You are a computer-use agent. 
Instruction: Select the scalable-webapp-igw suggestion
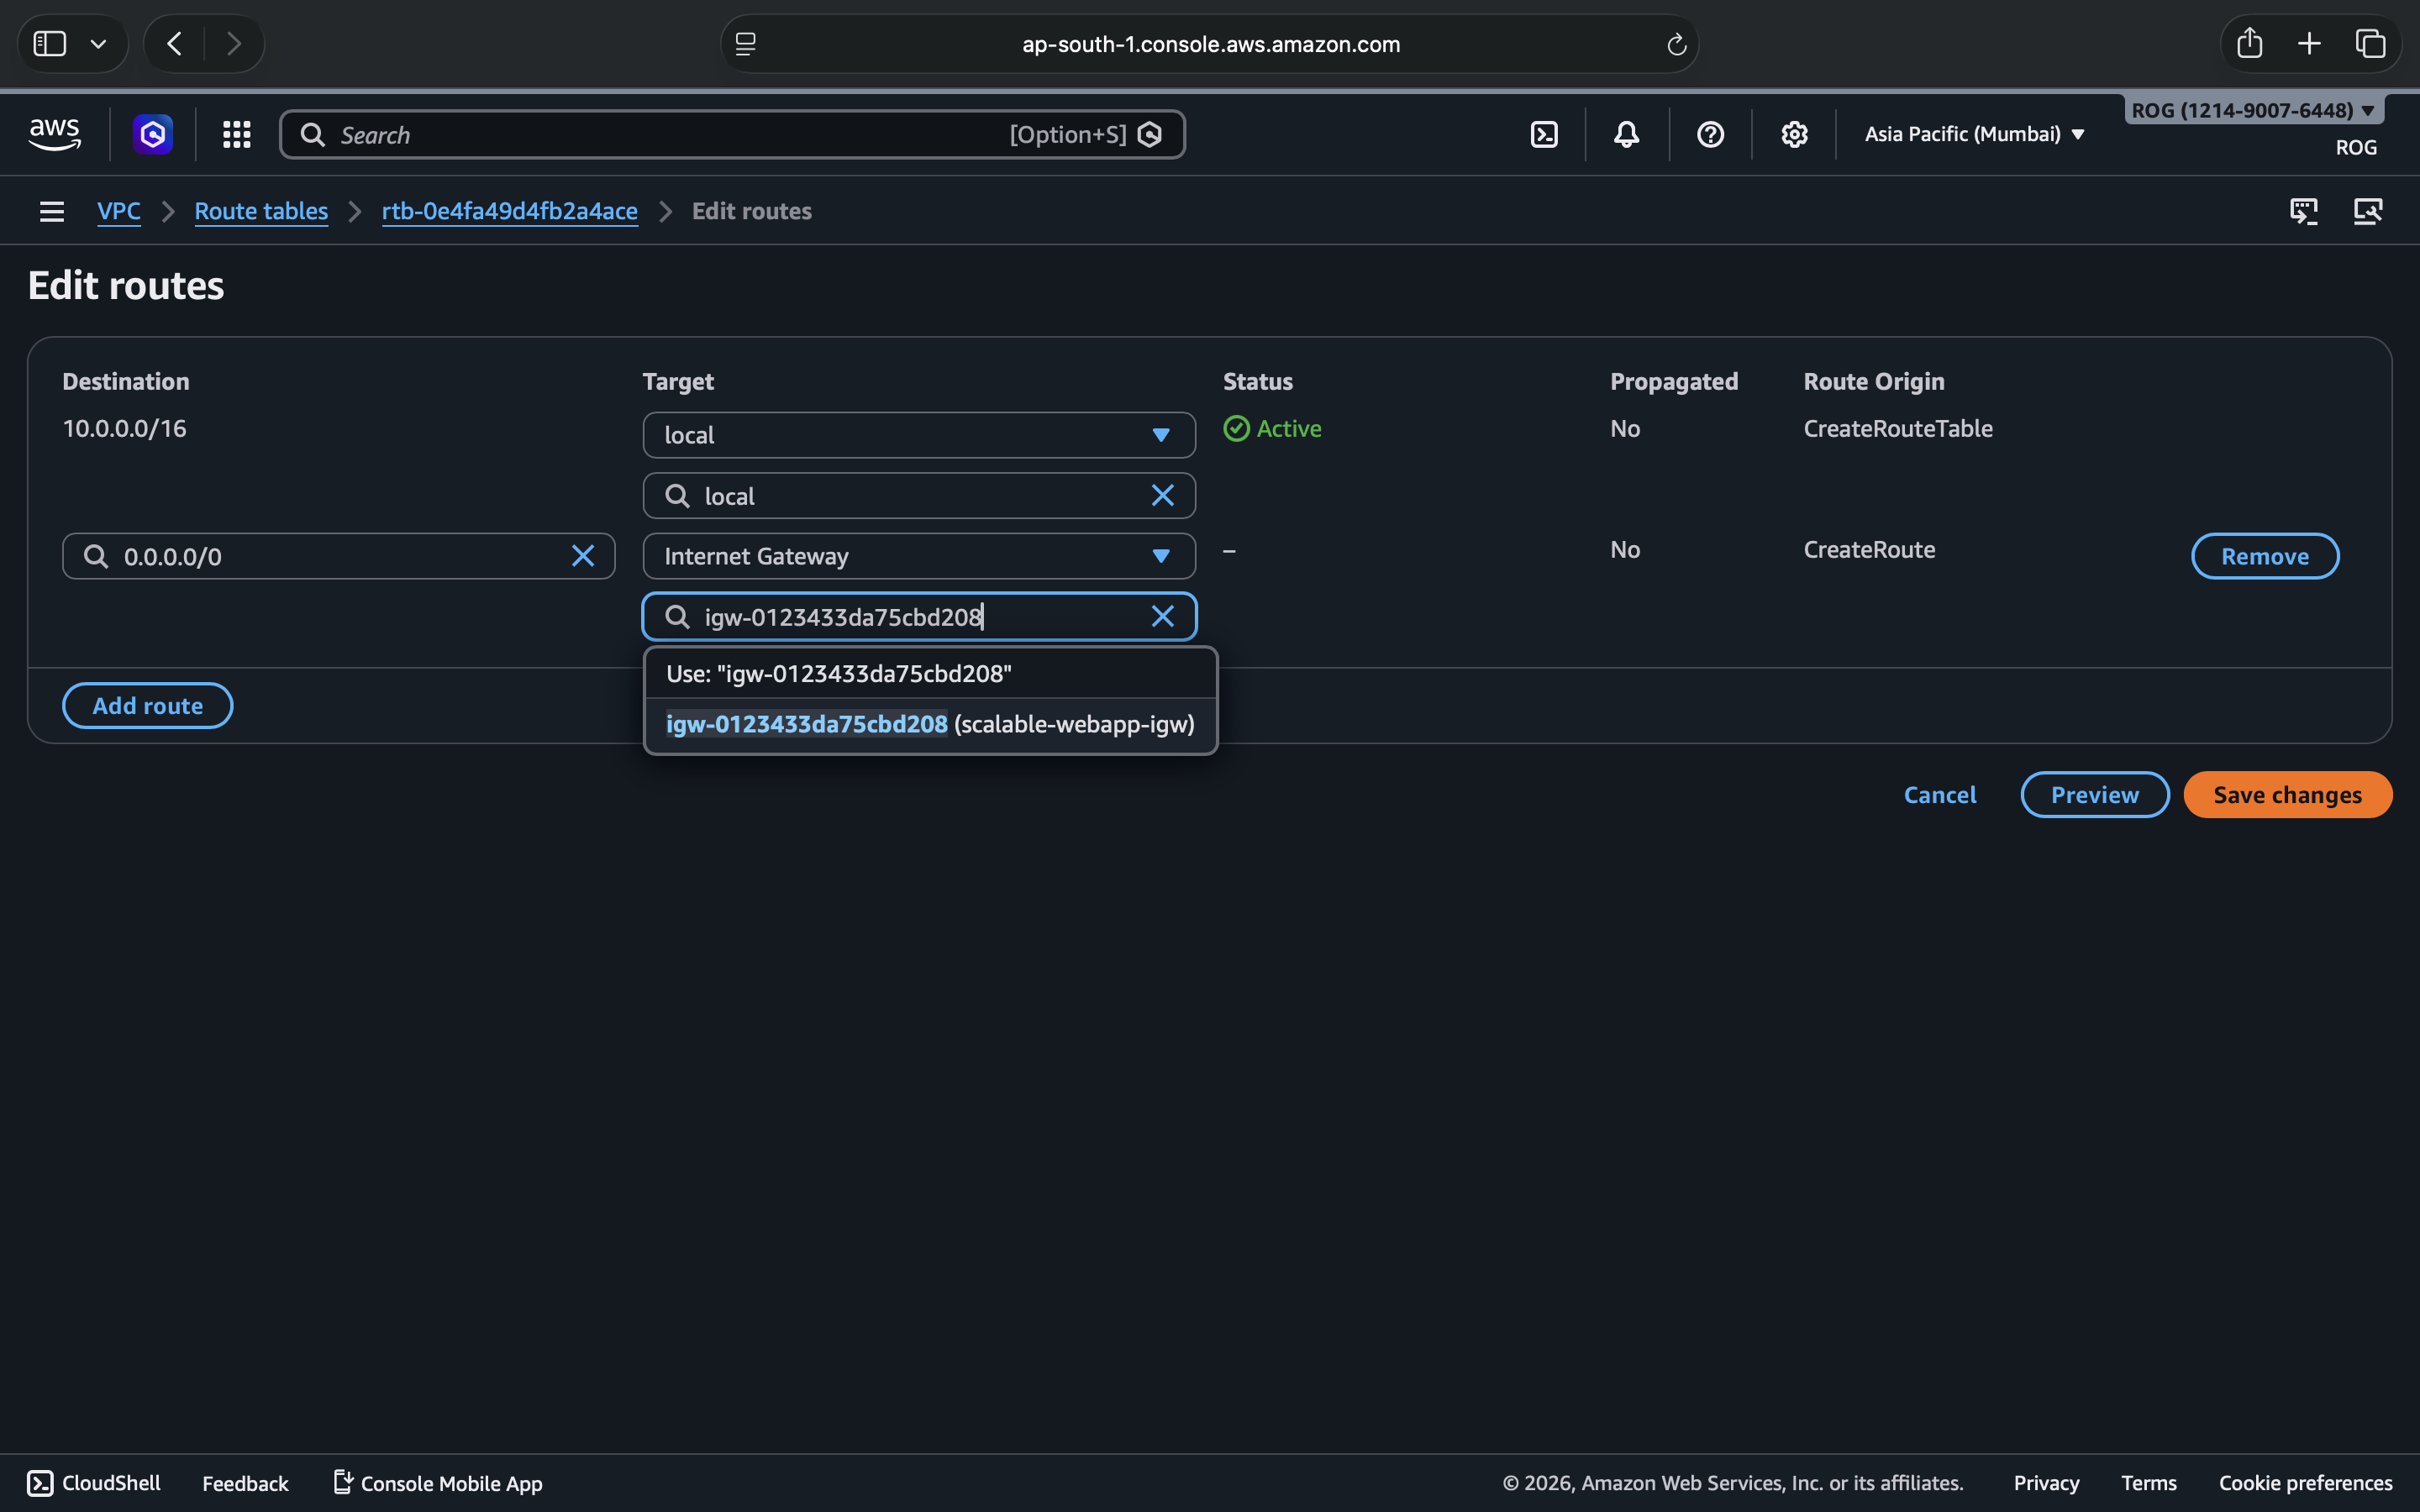(x=930, y=724)
